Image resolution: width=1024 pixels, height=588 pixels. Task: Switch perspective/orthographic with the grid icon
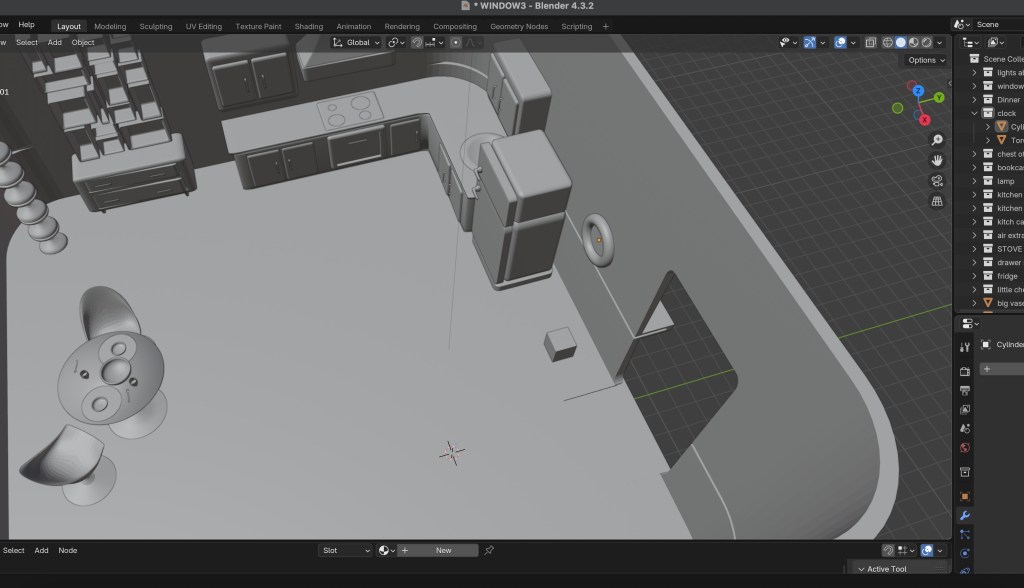click(937, 201)
